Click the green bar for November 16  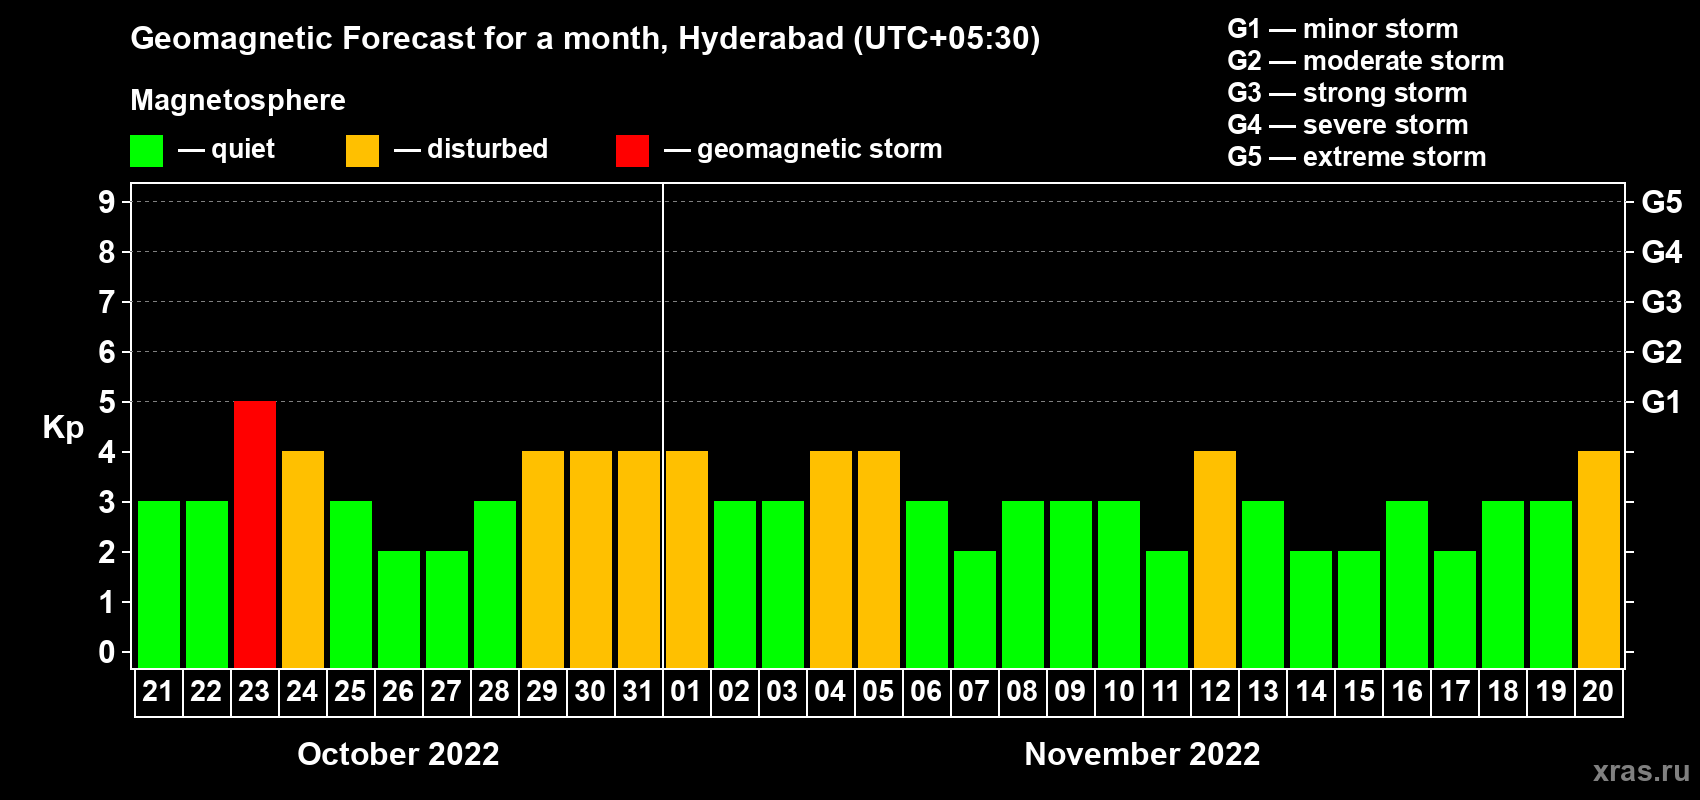coord(1407,585)
